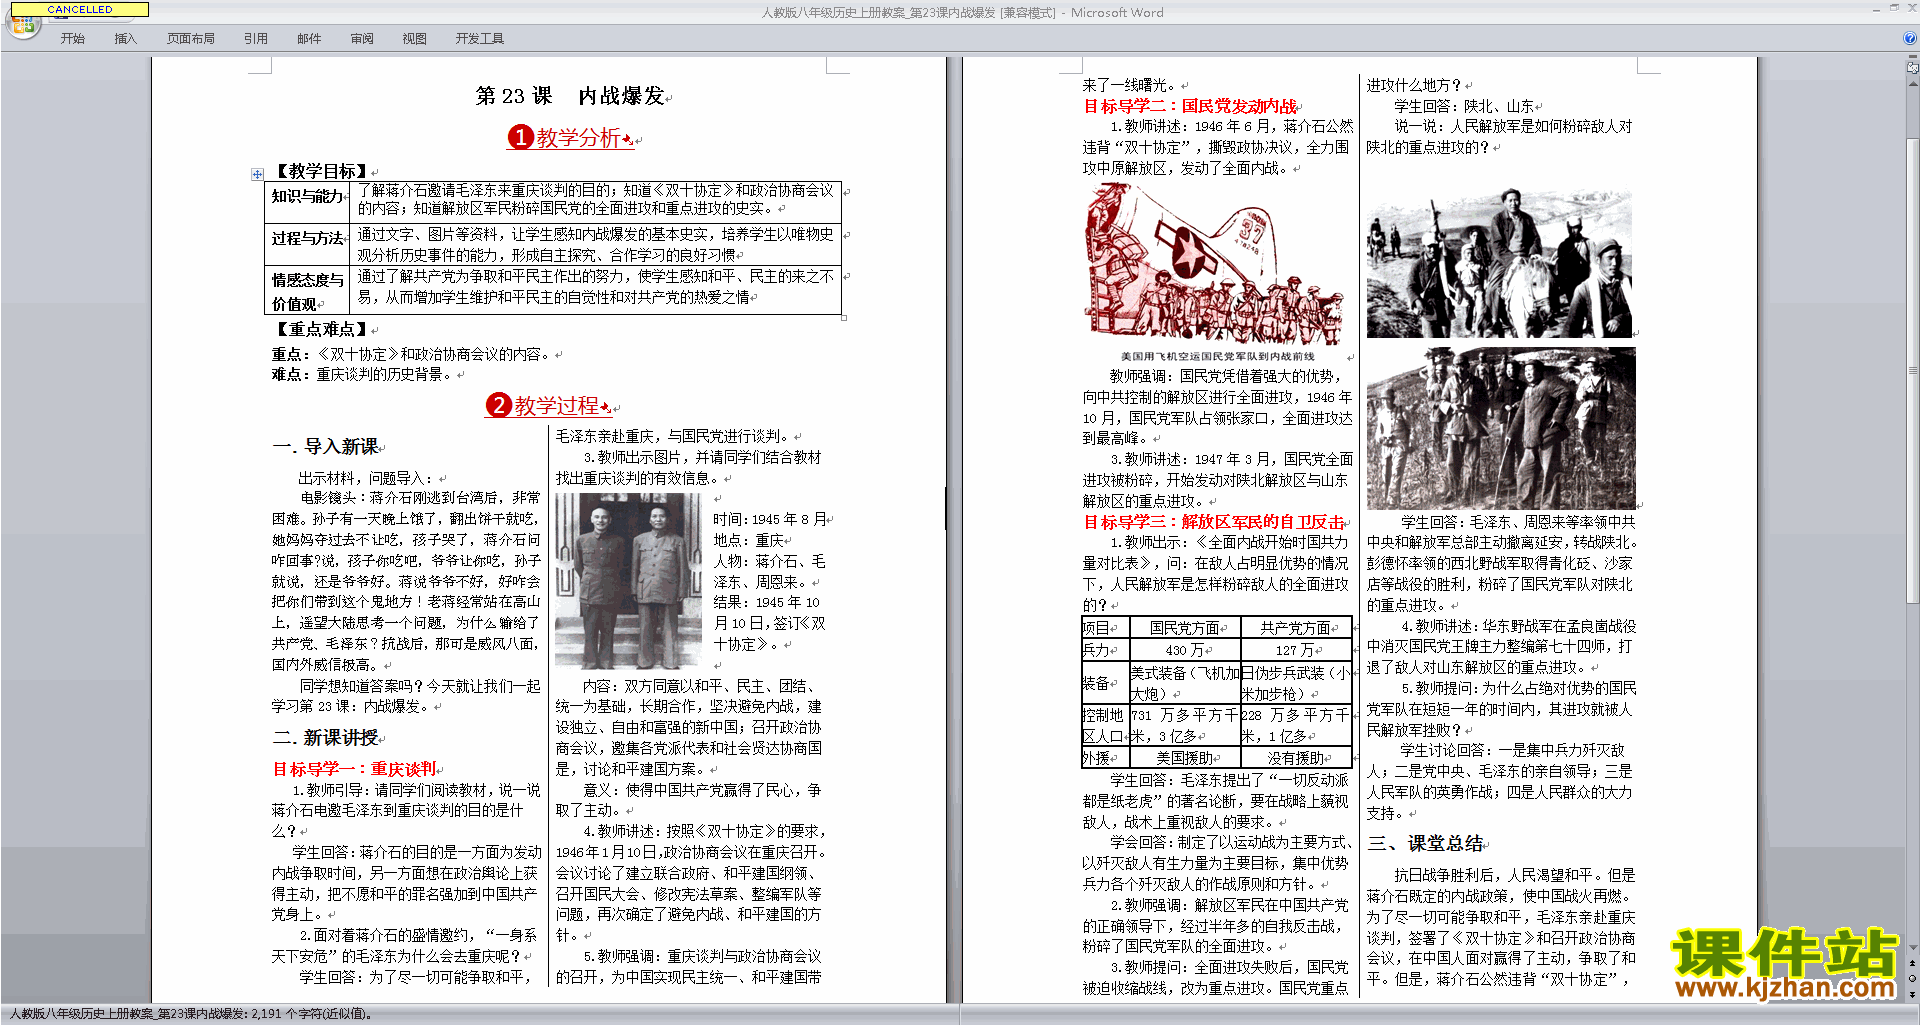The height and width of the screenshot is (1025, 1920).
Task: Click the table cell 127万
Action: [x=1294, y=650]
